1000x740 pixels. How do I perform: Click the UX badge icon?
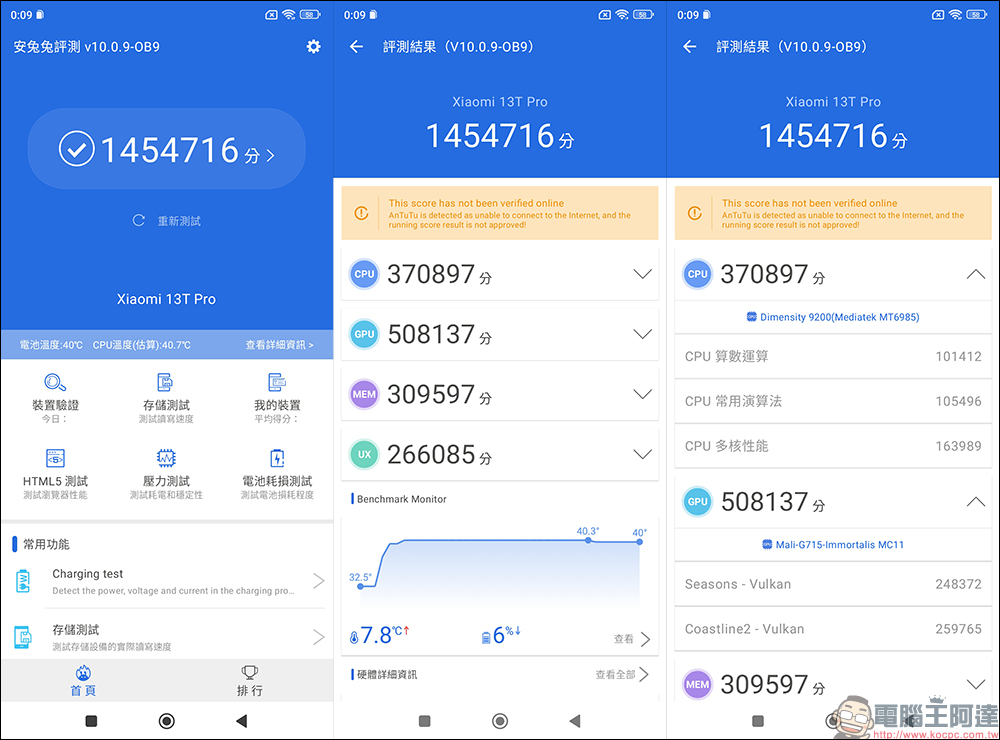click(x=364, y=454)
